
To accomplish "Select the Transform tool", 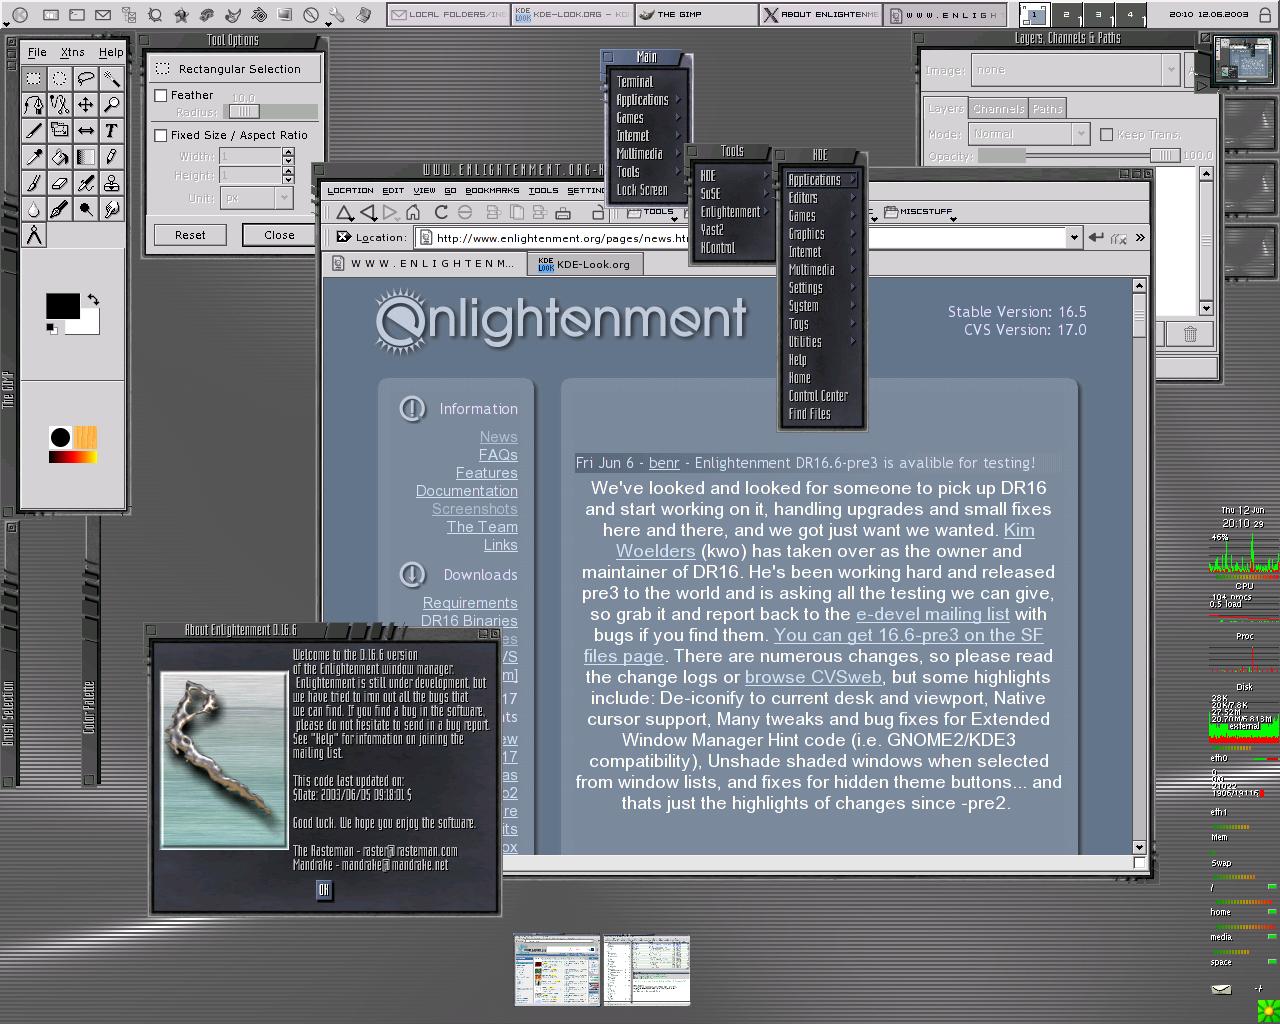I will 60,130.
